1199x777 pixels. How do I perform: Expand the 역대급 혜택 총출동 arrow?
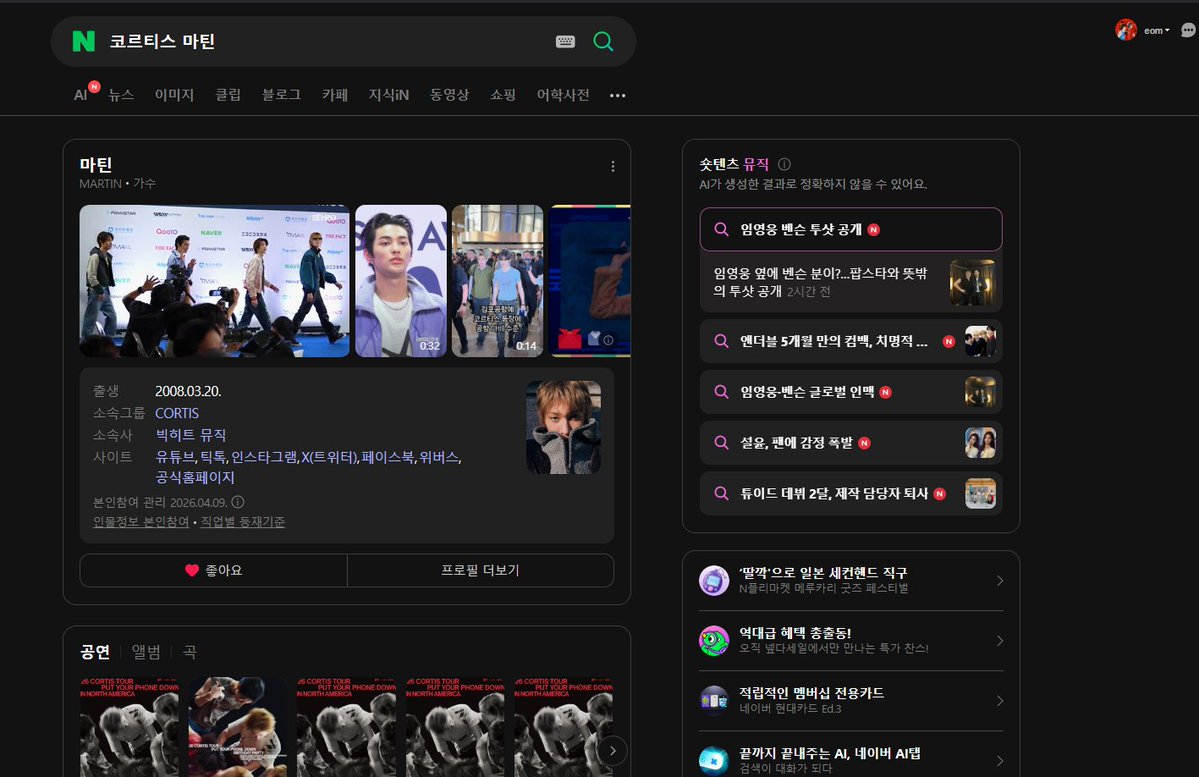(x=999, y=641)
